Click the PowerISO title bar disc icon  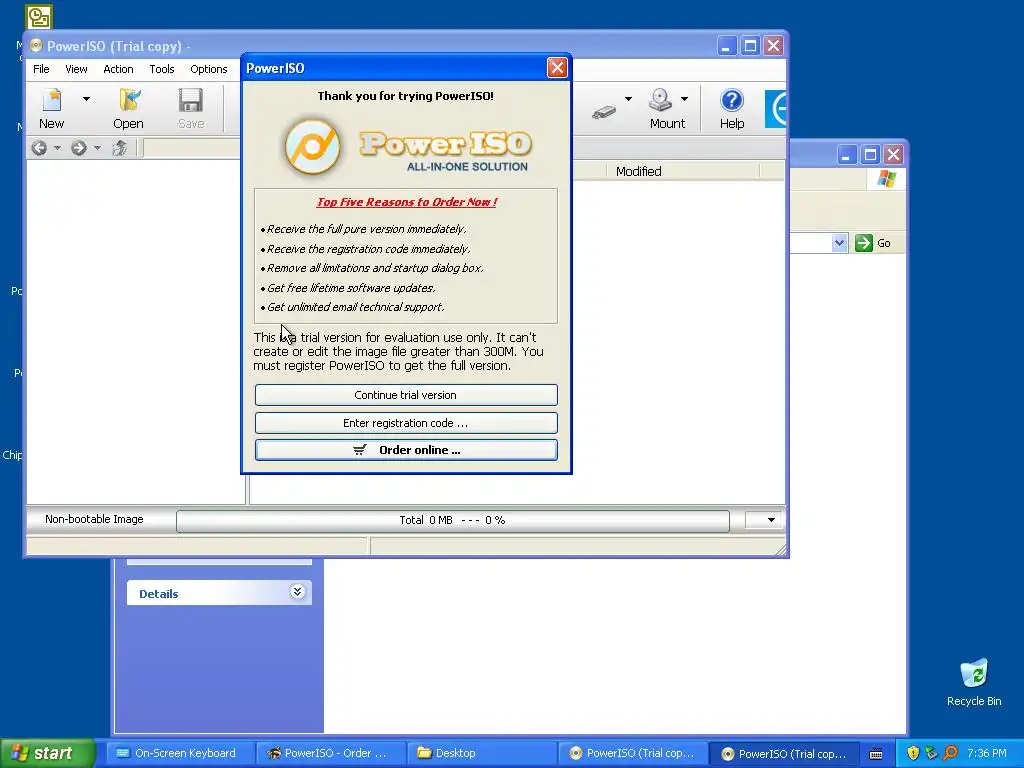pyautogui.click(x=36, y=46)
